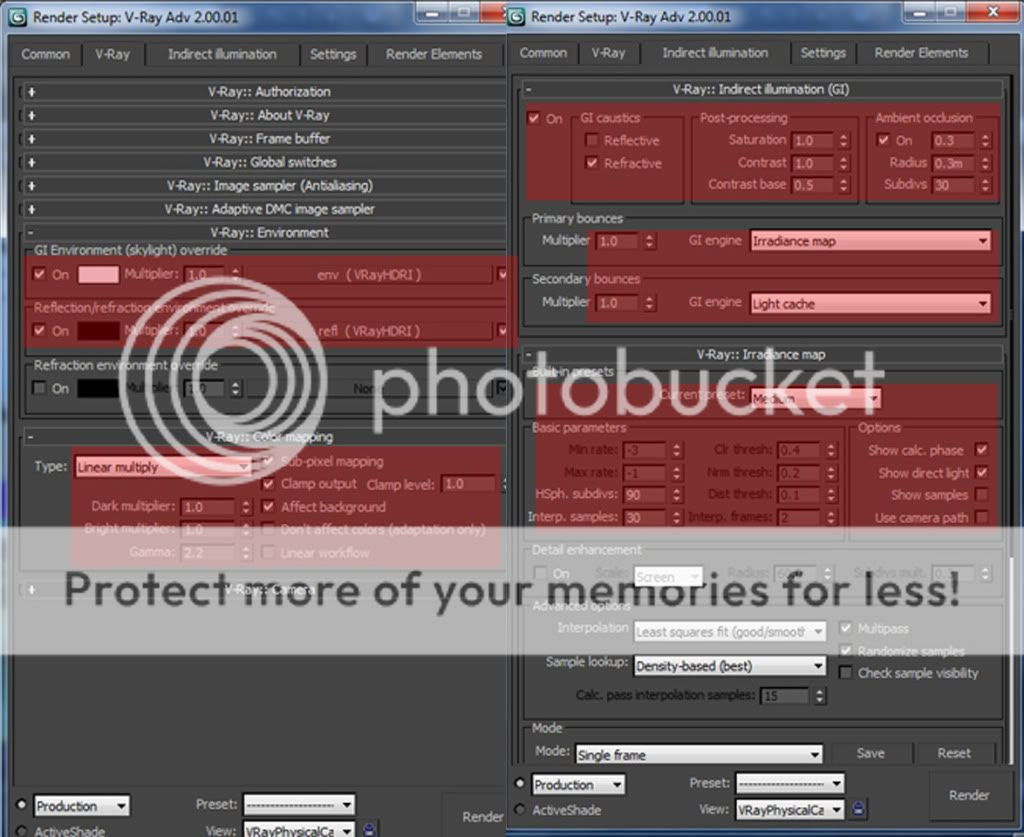
Task: Enable the Check sample visibility checkbox
Action: [845, 672]
